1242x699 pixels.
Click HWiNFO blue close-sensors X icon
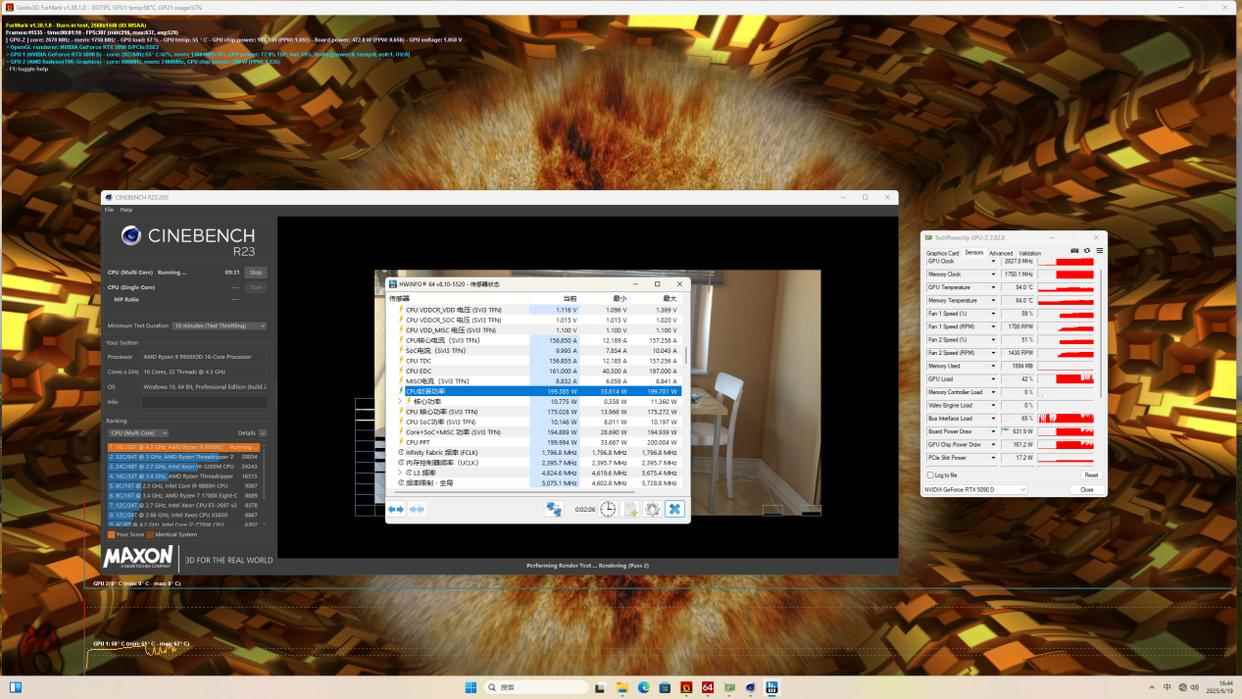pyautogui.click(x=675, y=509)
